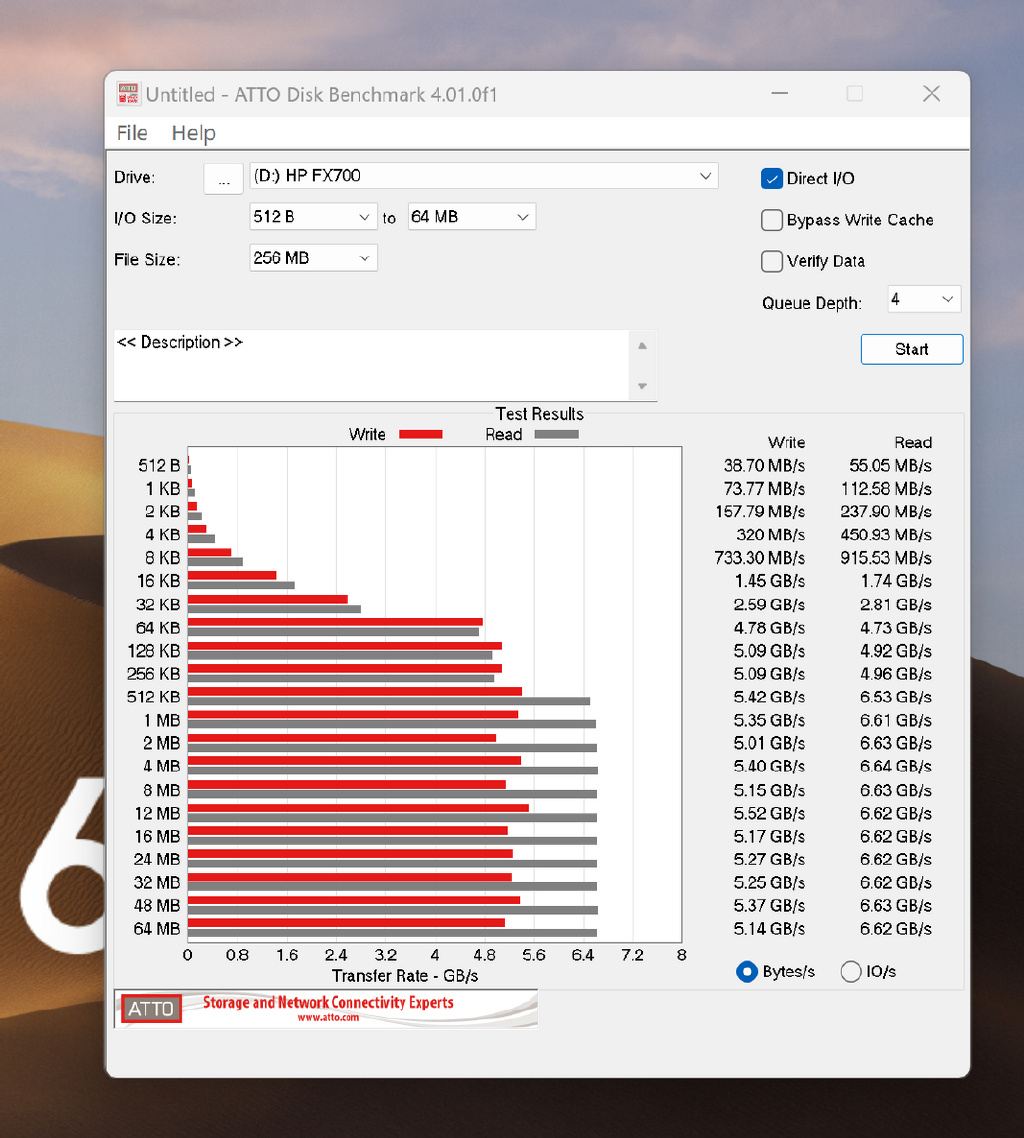Click the 733.30 MB/s write value
1024x1138 pixels.
pyautogui.click(x=760, y=558)
